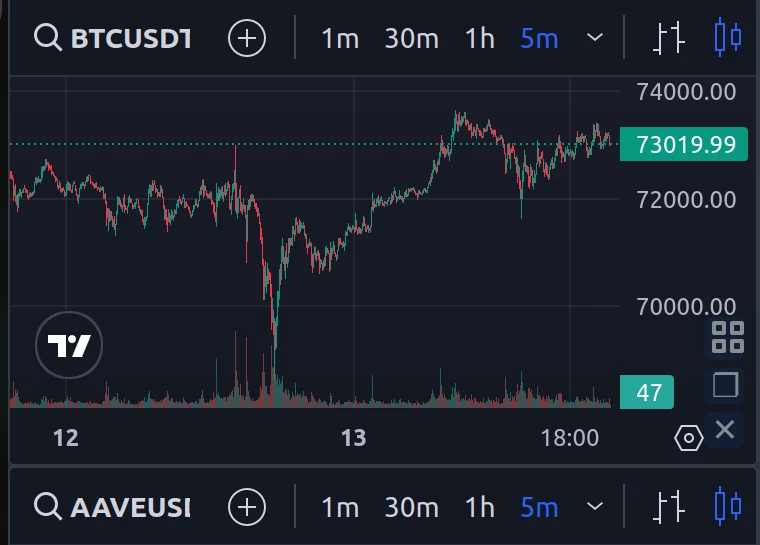Open chart settings hexagon gear icon
The image size is (760, 545).
(689, 438)
